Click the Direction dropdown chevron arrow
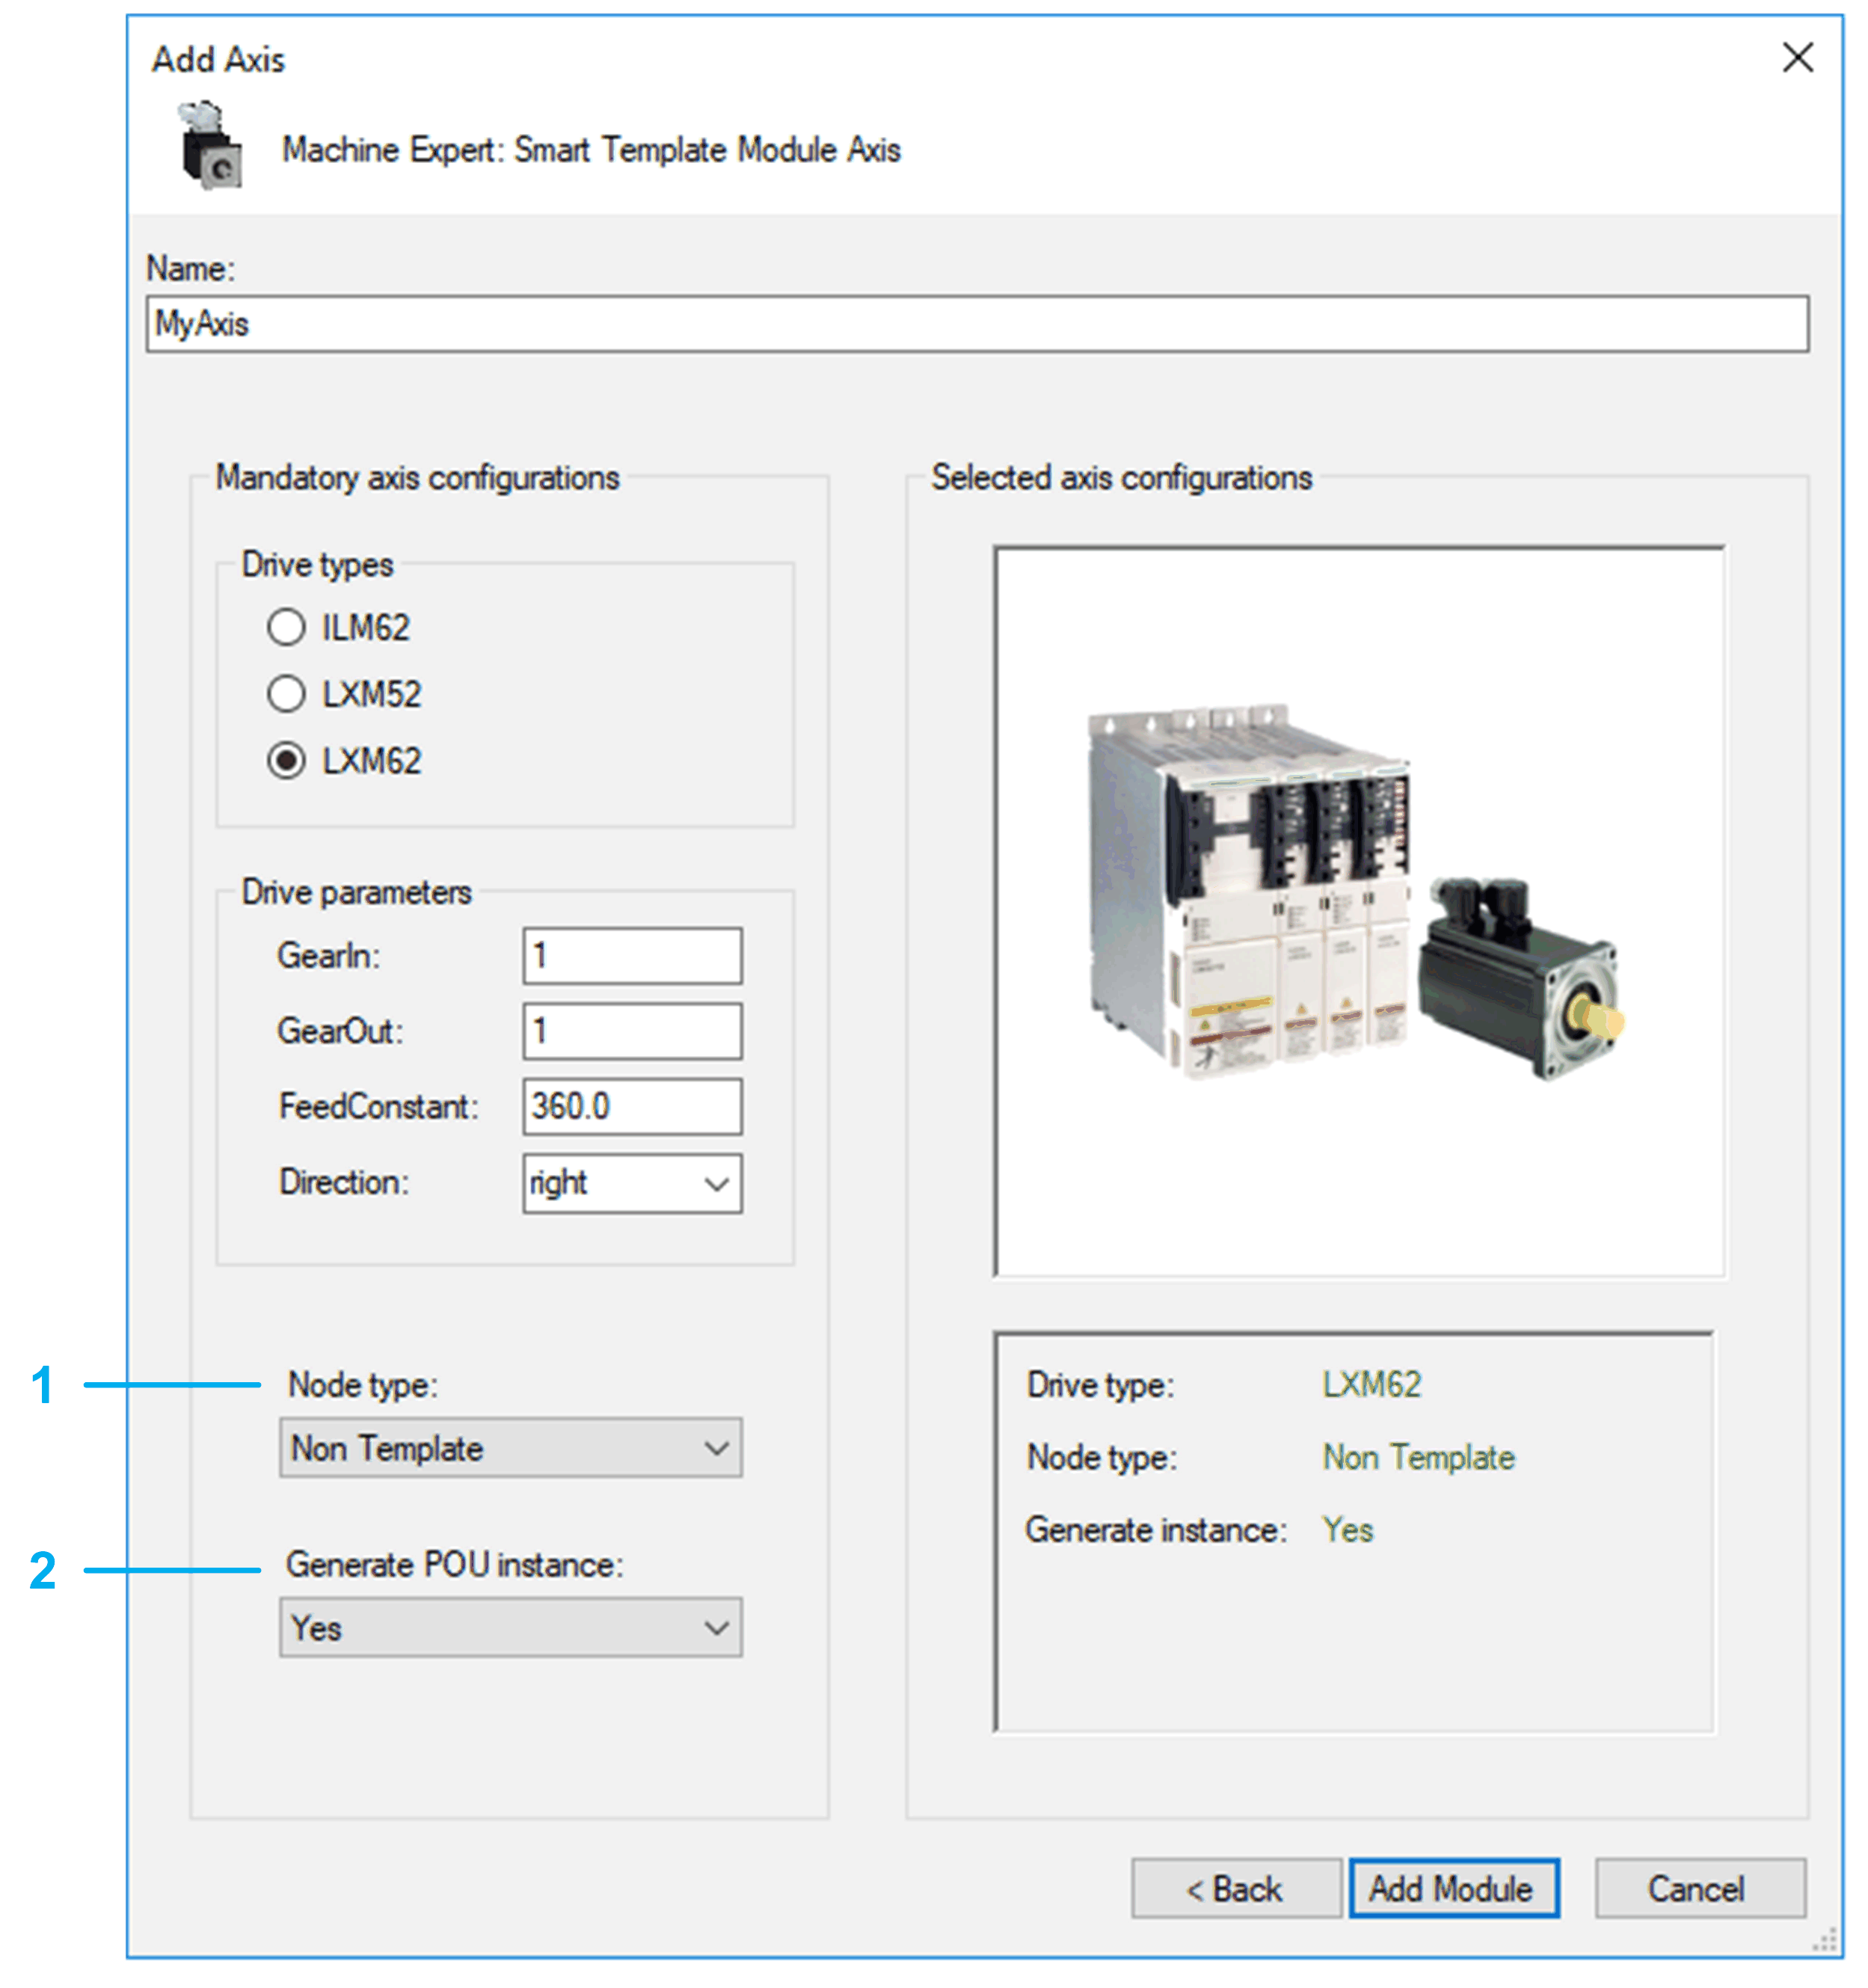Image resolution: width=1868 pixels, height=1988 pixels. 716,1184
